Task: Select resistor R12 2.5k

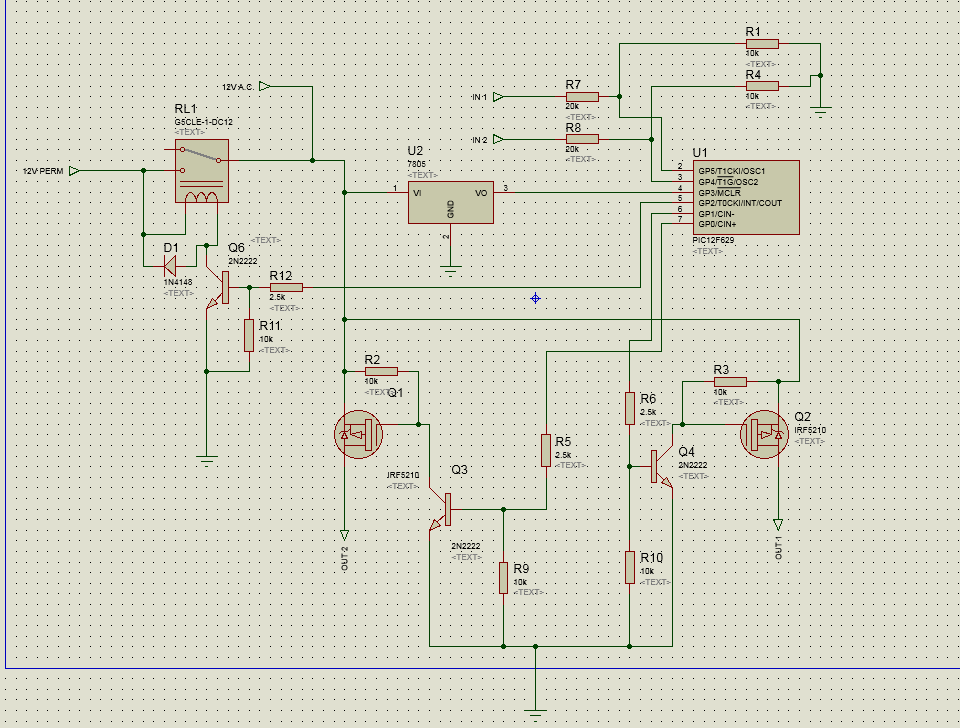Action: pyautogui.click(x=286, y=287)
